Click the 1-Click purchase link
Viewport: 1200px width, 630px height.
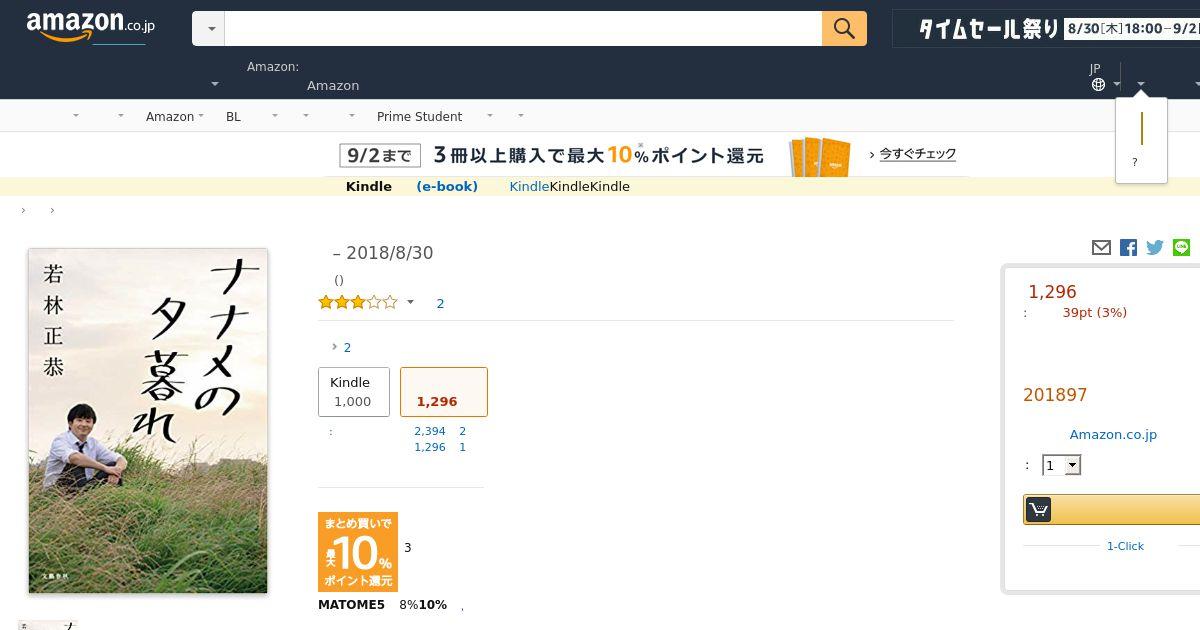click(x=1124, y=546)
